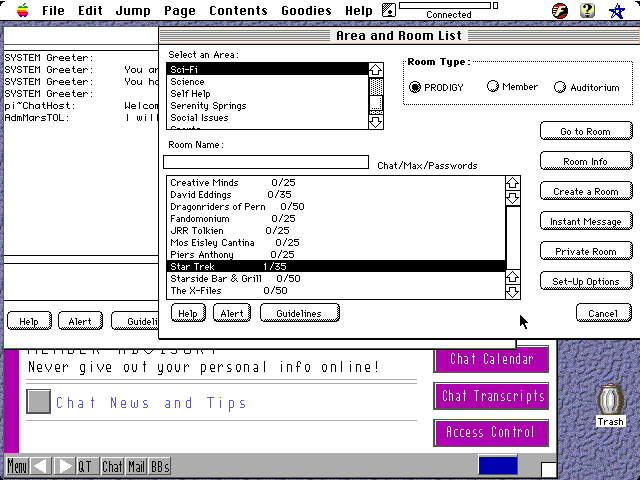Select the Self Help area
Screen dimensions: 642x480
tap(268, 93)
